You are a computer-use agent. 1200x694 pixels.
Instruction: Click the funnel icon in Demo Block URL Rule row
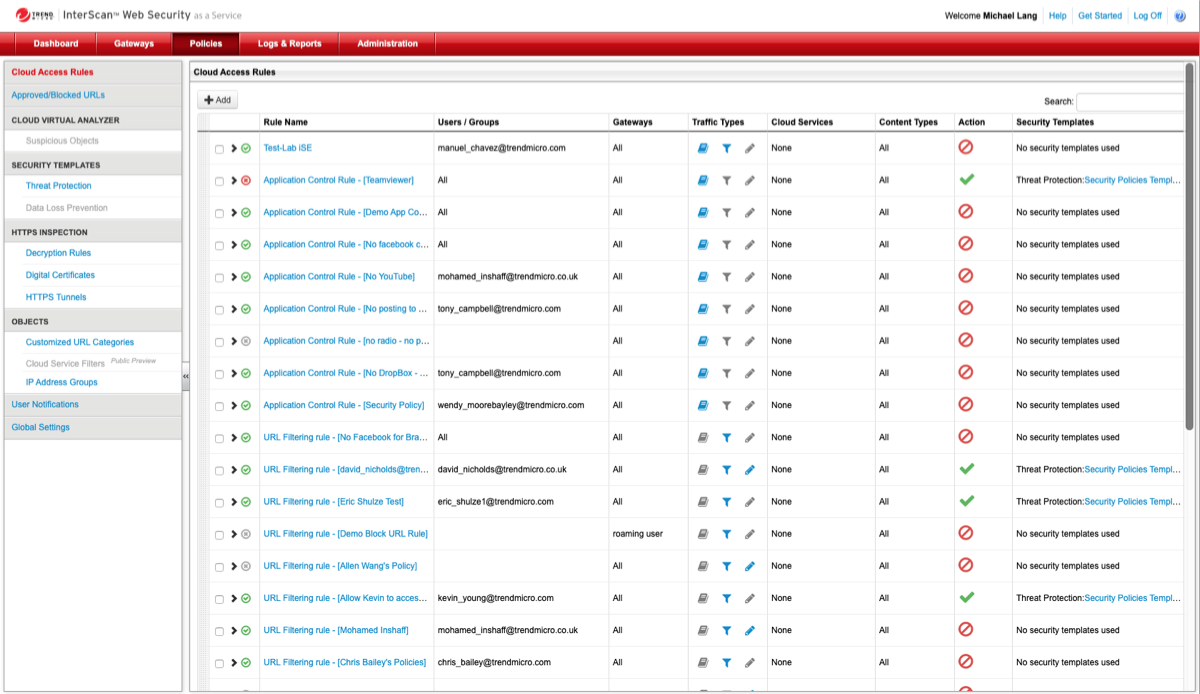[x=727, y=534]
